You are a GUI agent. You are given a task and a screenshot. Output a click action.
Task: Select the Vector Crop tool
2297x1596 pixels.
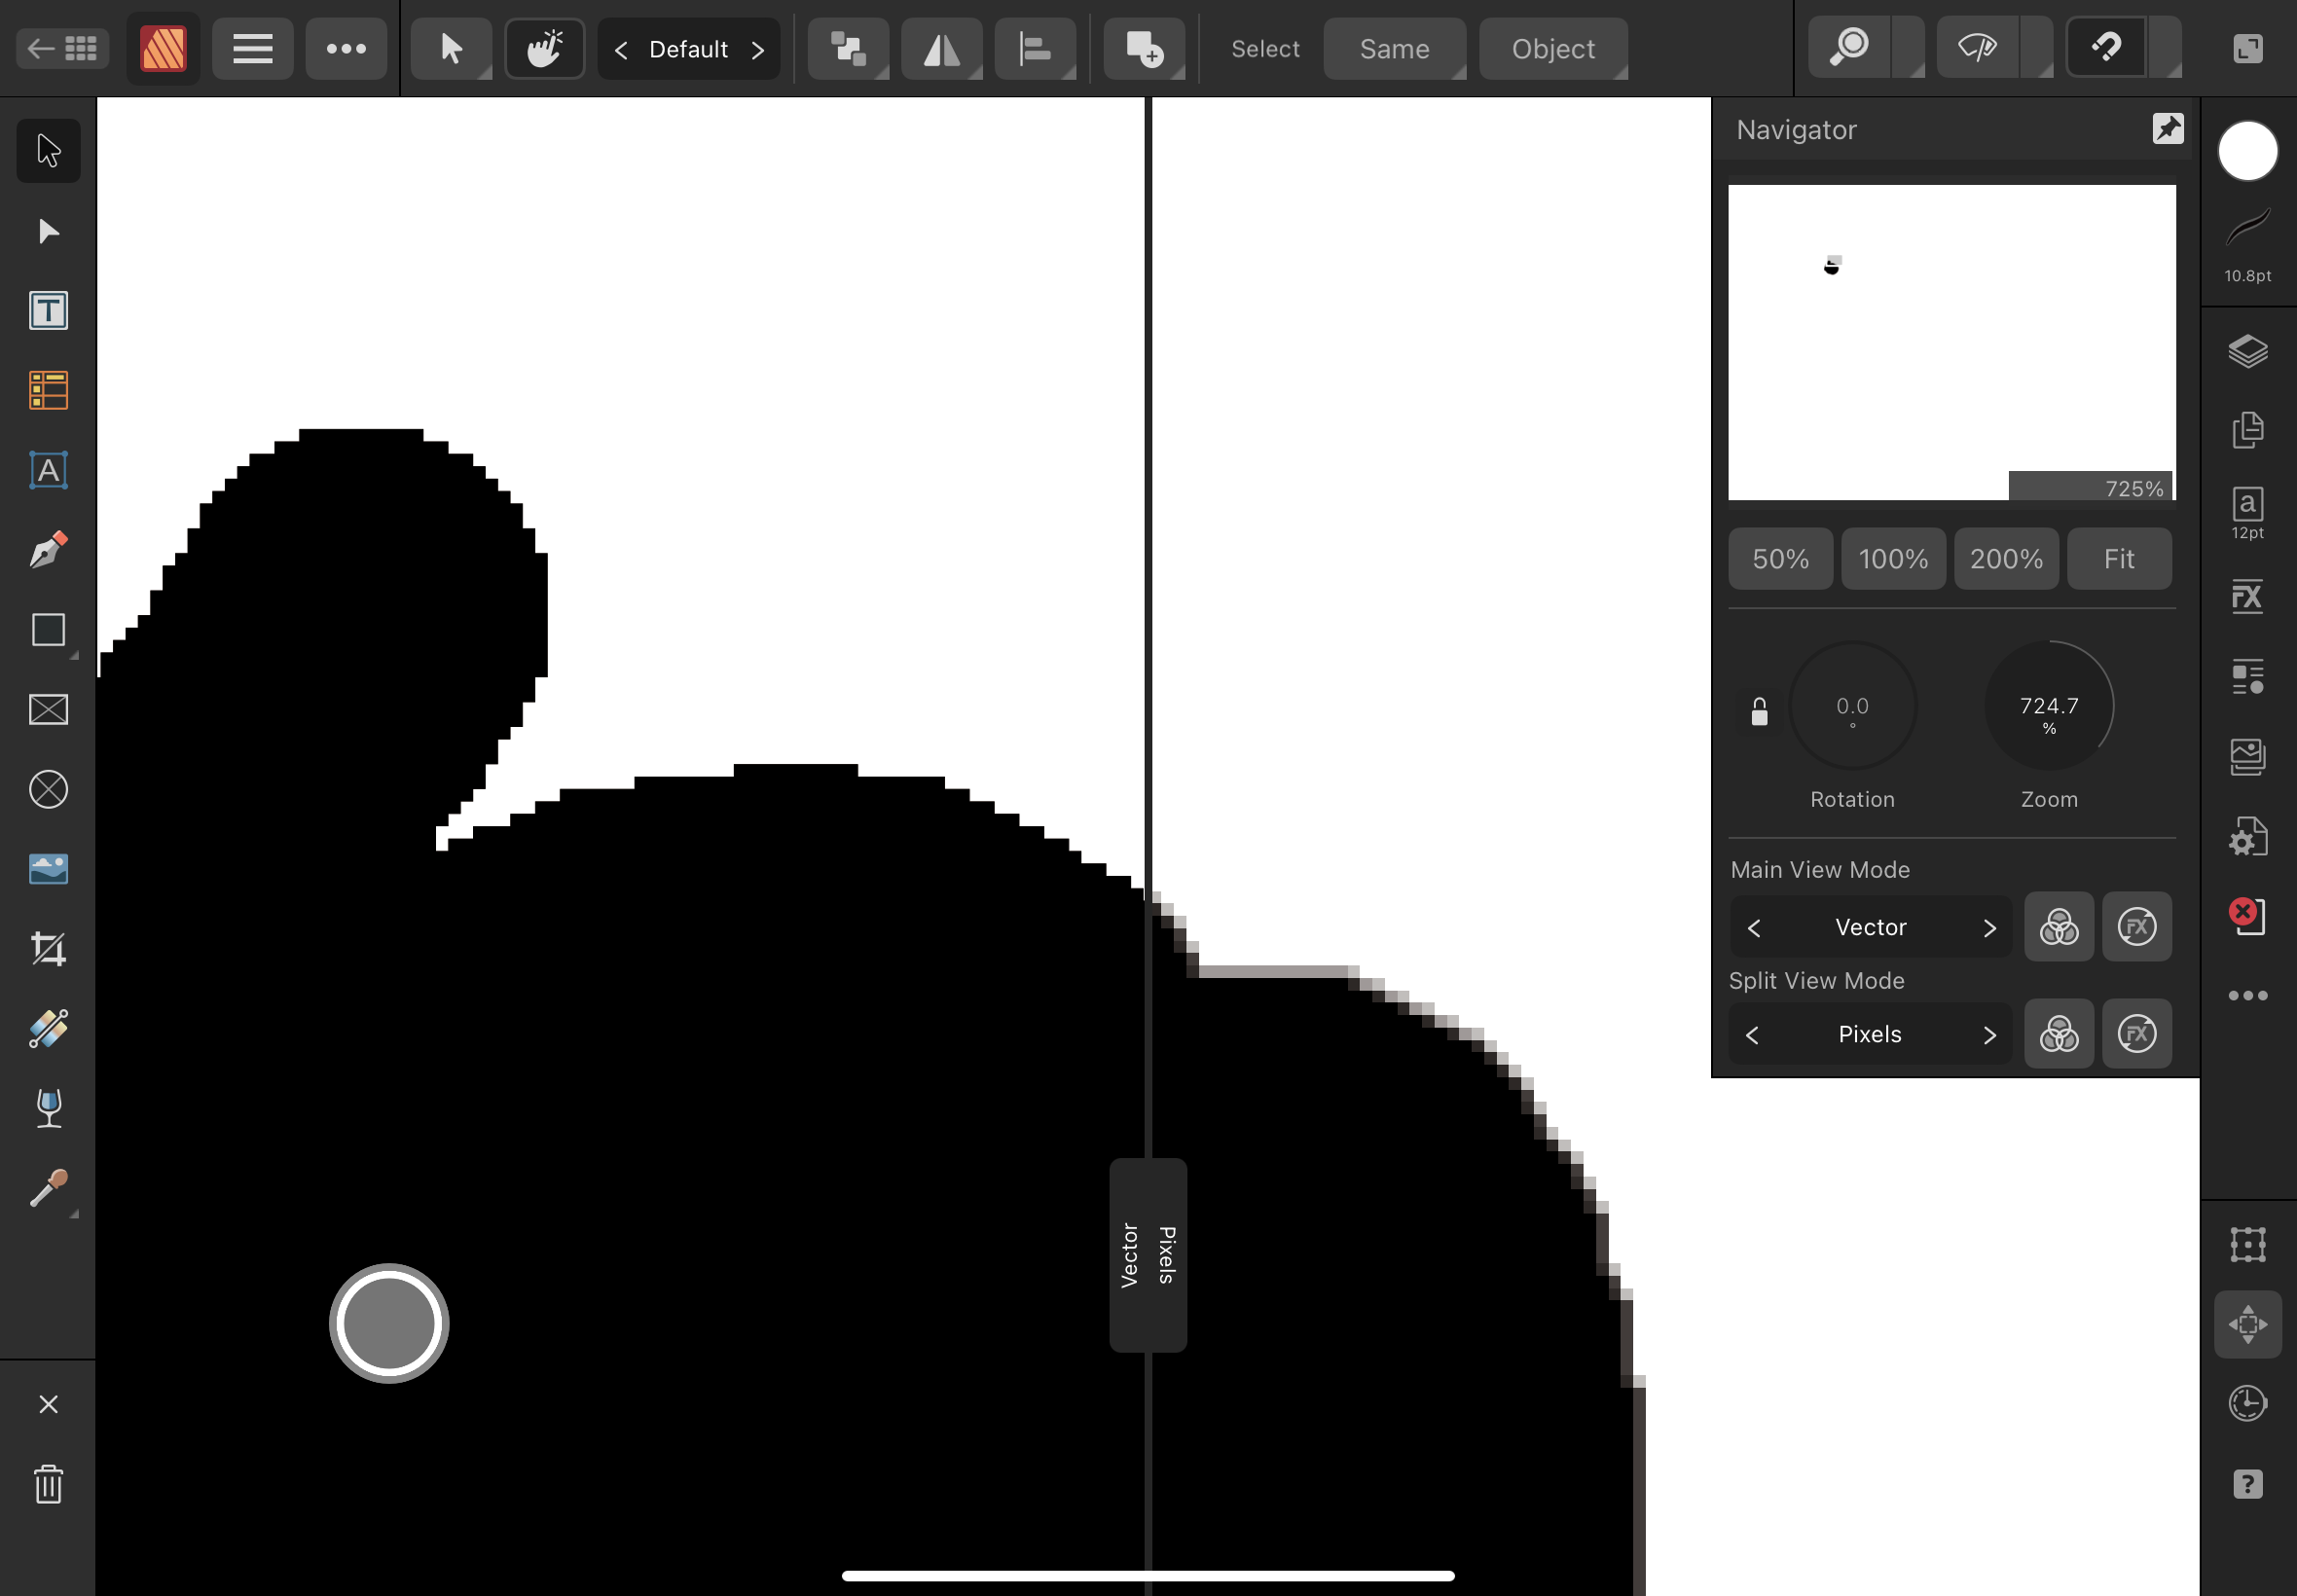[x=48, y=949]
